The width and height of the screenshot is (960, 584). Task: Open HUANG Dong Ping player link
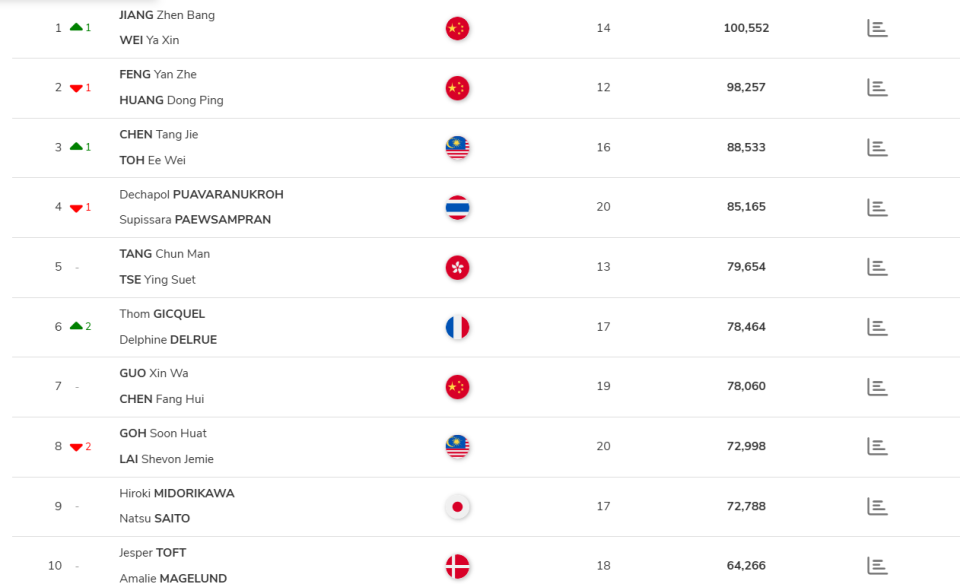171,100
